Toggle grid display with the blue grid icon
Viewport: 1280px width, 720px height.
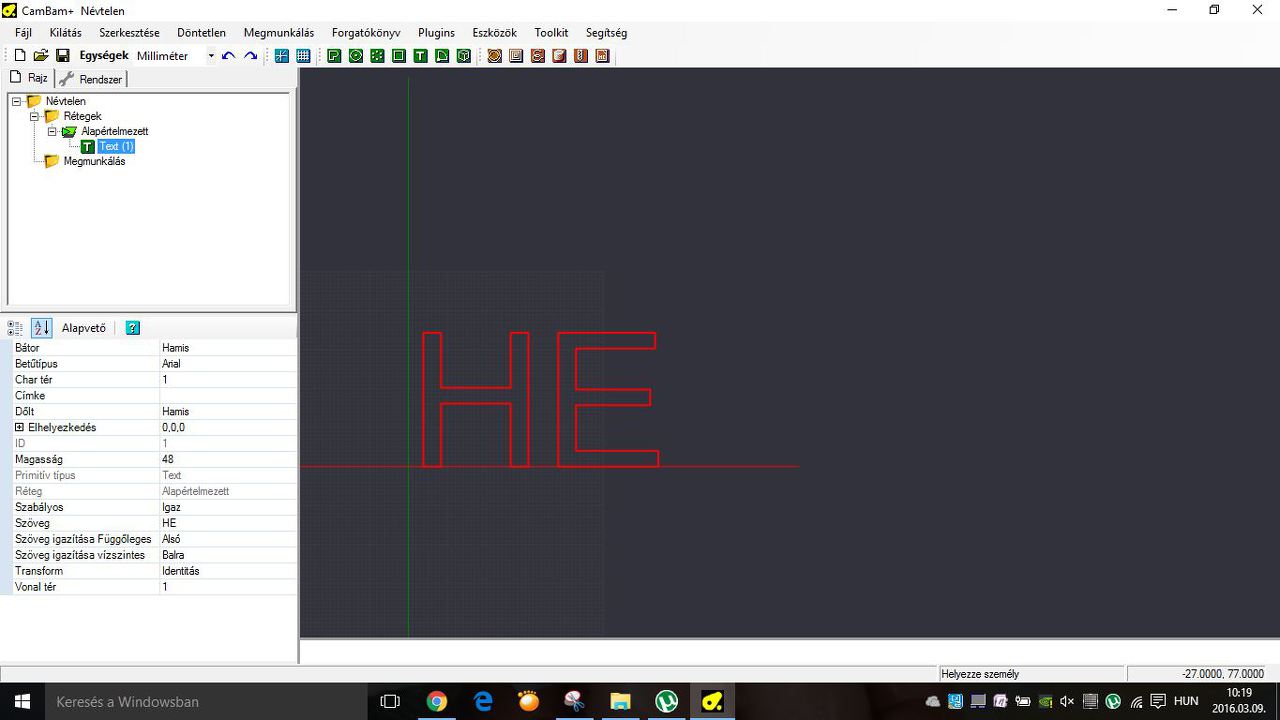click(303, 56)
